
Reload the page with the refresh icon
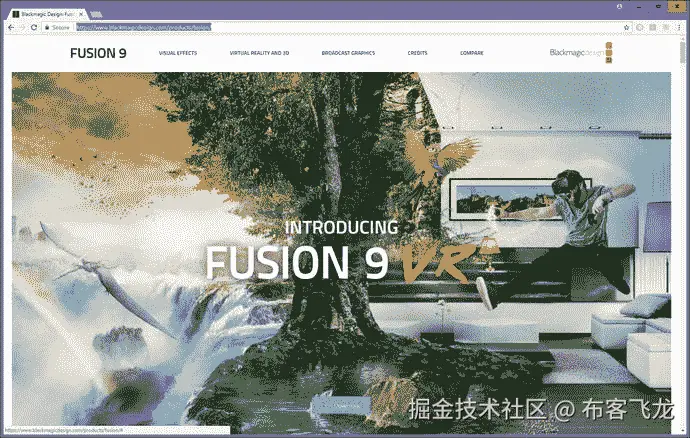[x=33, y=27]
